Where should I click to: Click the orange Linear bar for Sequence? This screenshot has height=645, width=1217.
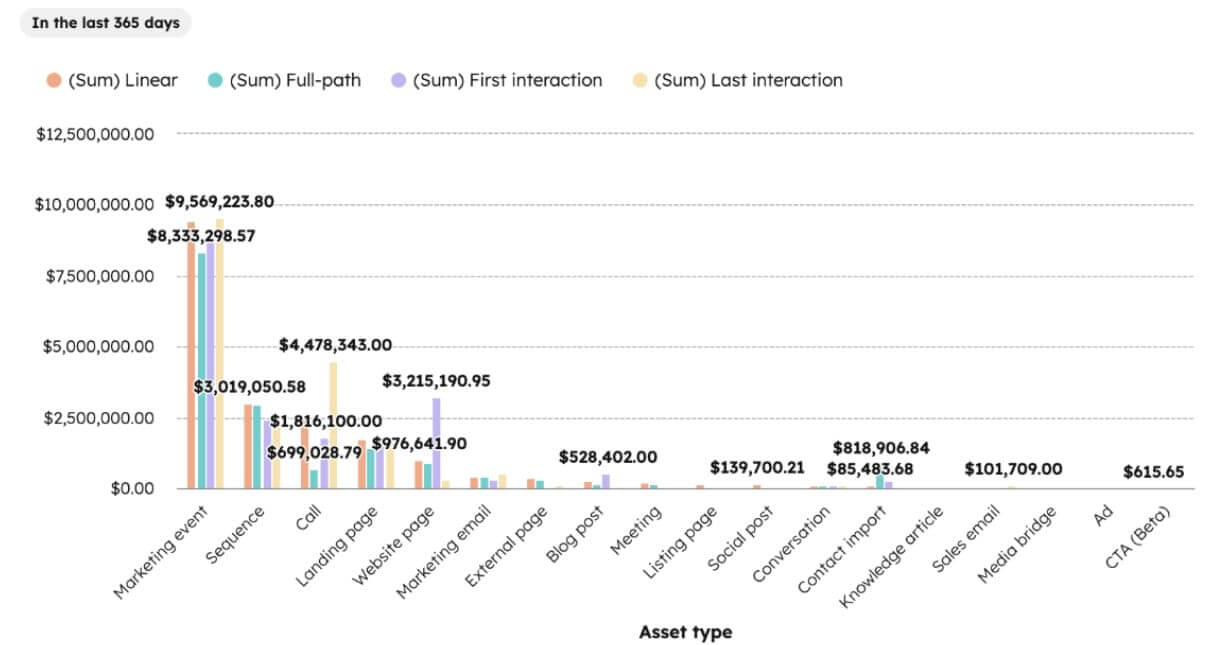coord(248,446)
